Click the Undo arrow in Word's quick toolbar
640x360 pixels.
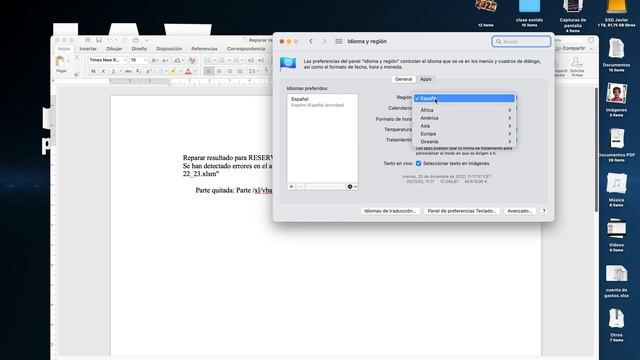pyautogui.click(x=111, y=40)
